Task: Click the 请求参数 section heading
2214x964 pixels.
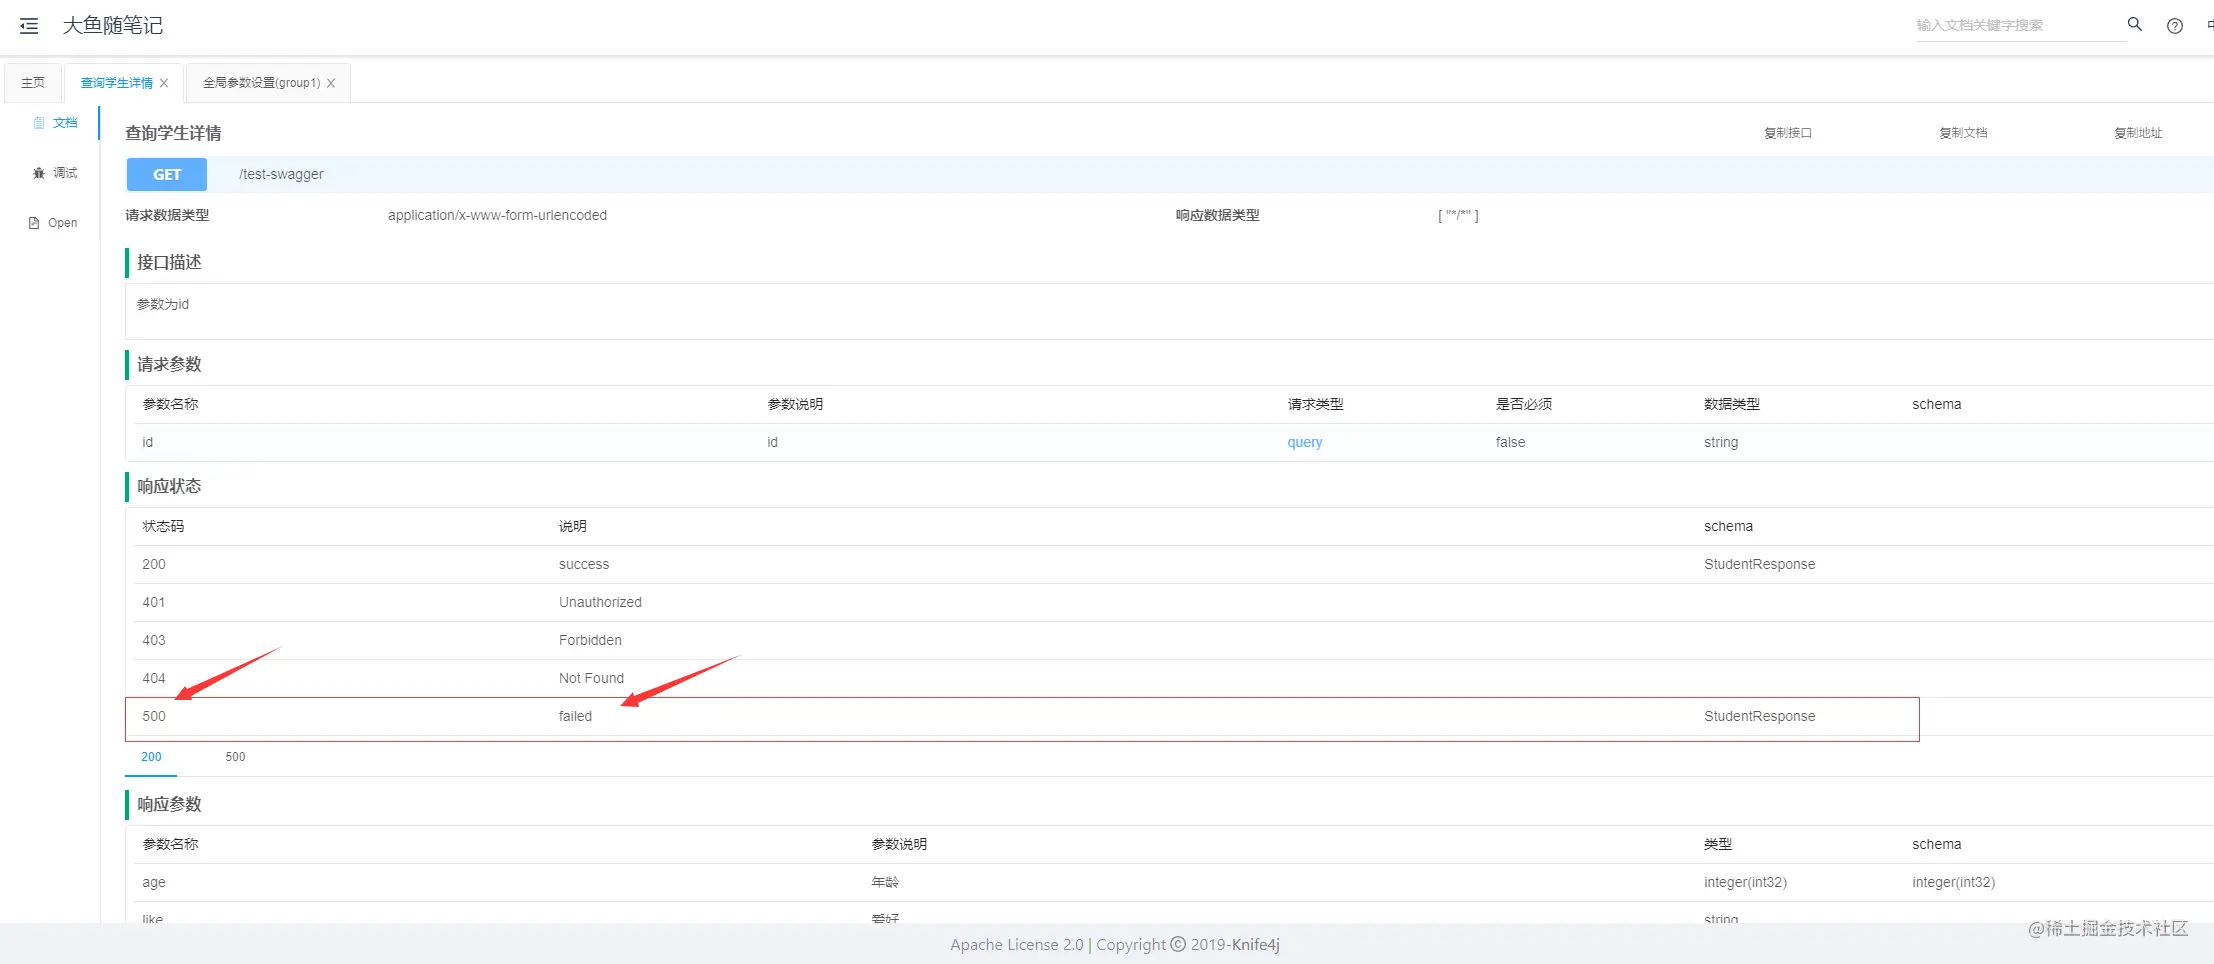Action: click(x=169, y=364)
